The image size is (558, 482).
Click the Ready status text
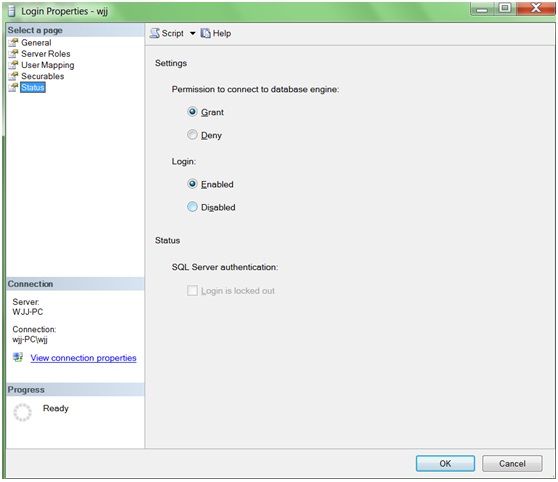[x=56, y=408]
